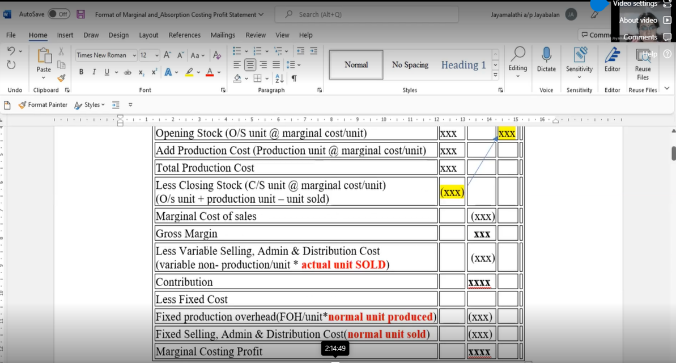Image resolution: width=676 pixels, height=363 pixels.
Task: Apply subscript formatting
Action: [x=141, y=72]
